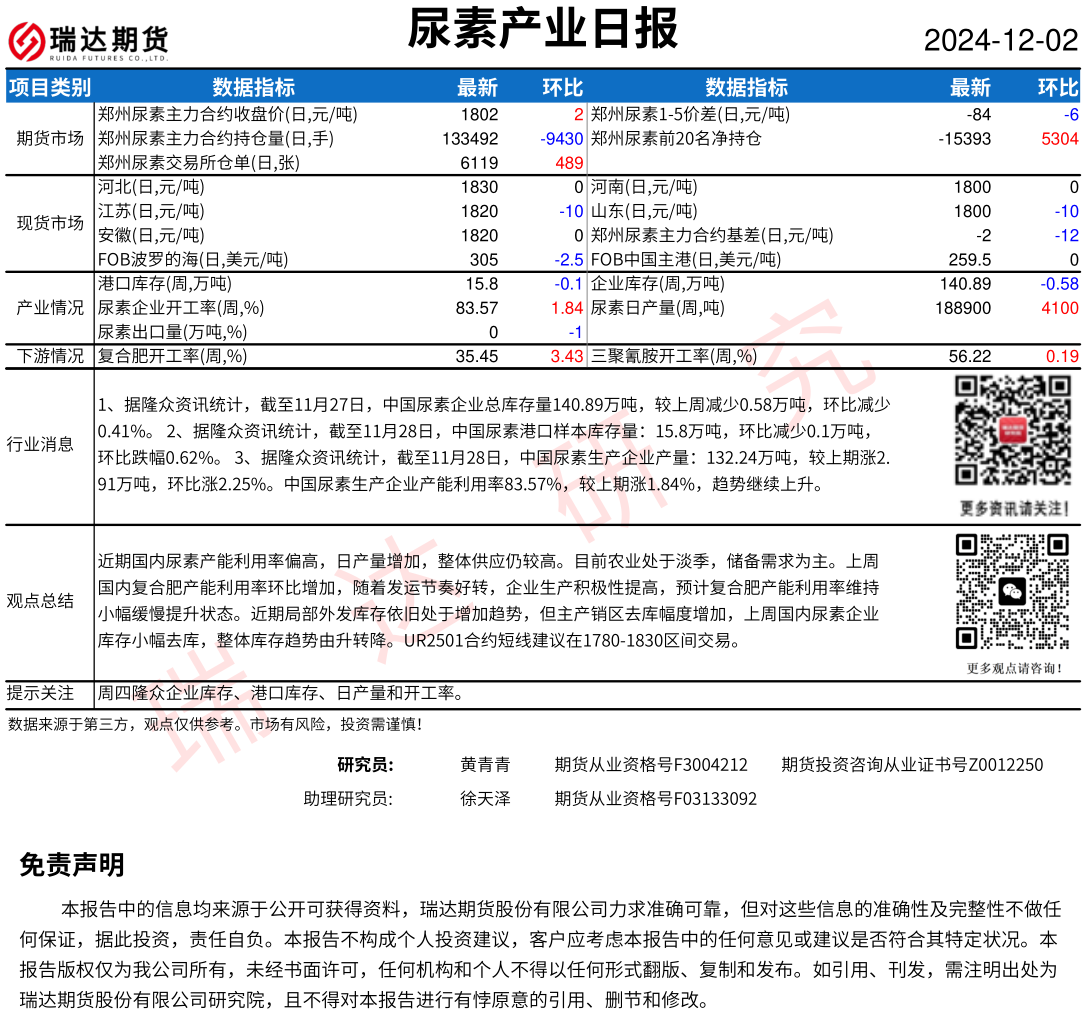Select the 现货市场 category cell
This screenshot has width=1086, height=1013.
pos(50,223)
